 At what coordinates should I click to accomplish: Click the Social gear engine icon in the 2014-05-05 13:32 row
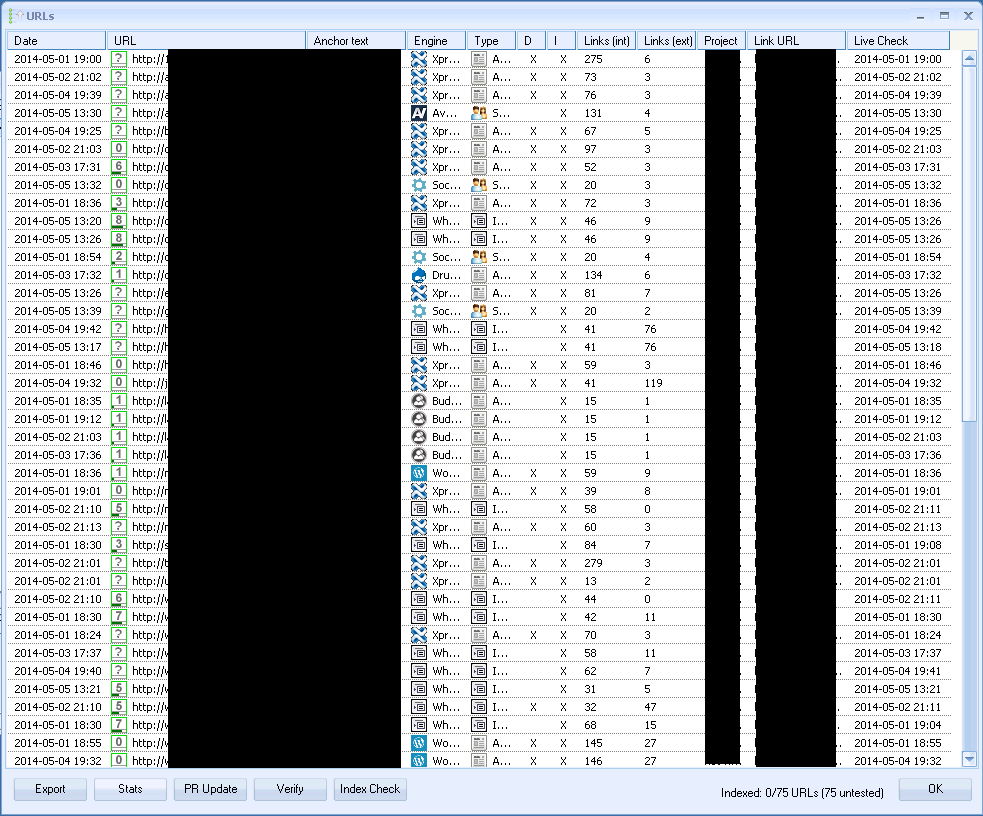(x=419, y=185)
